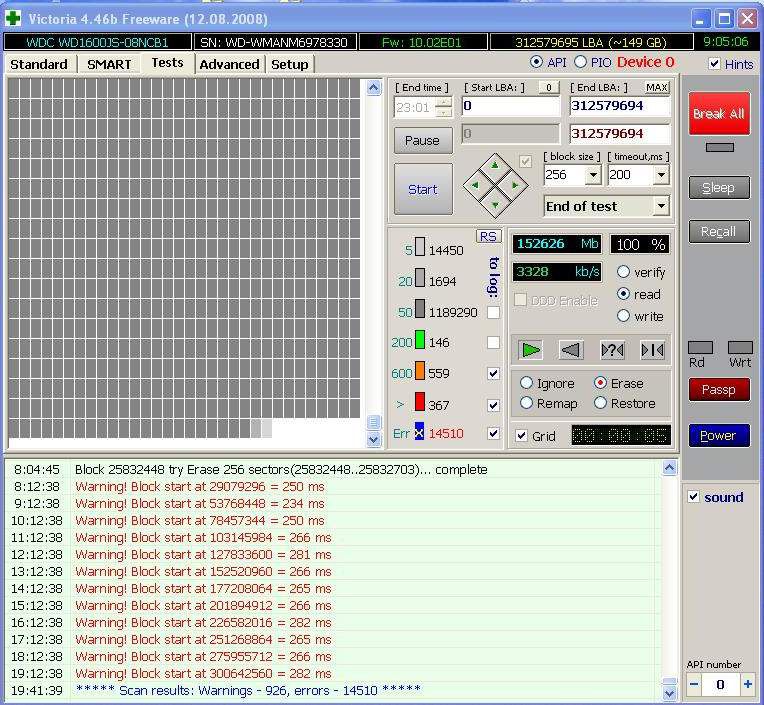Select the Remap bad block option
Image resolution: width=764 pixels, height=705 pixels.
tap(526, 403)
